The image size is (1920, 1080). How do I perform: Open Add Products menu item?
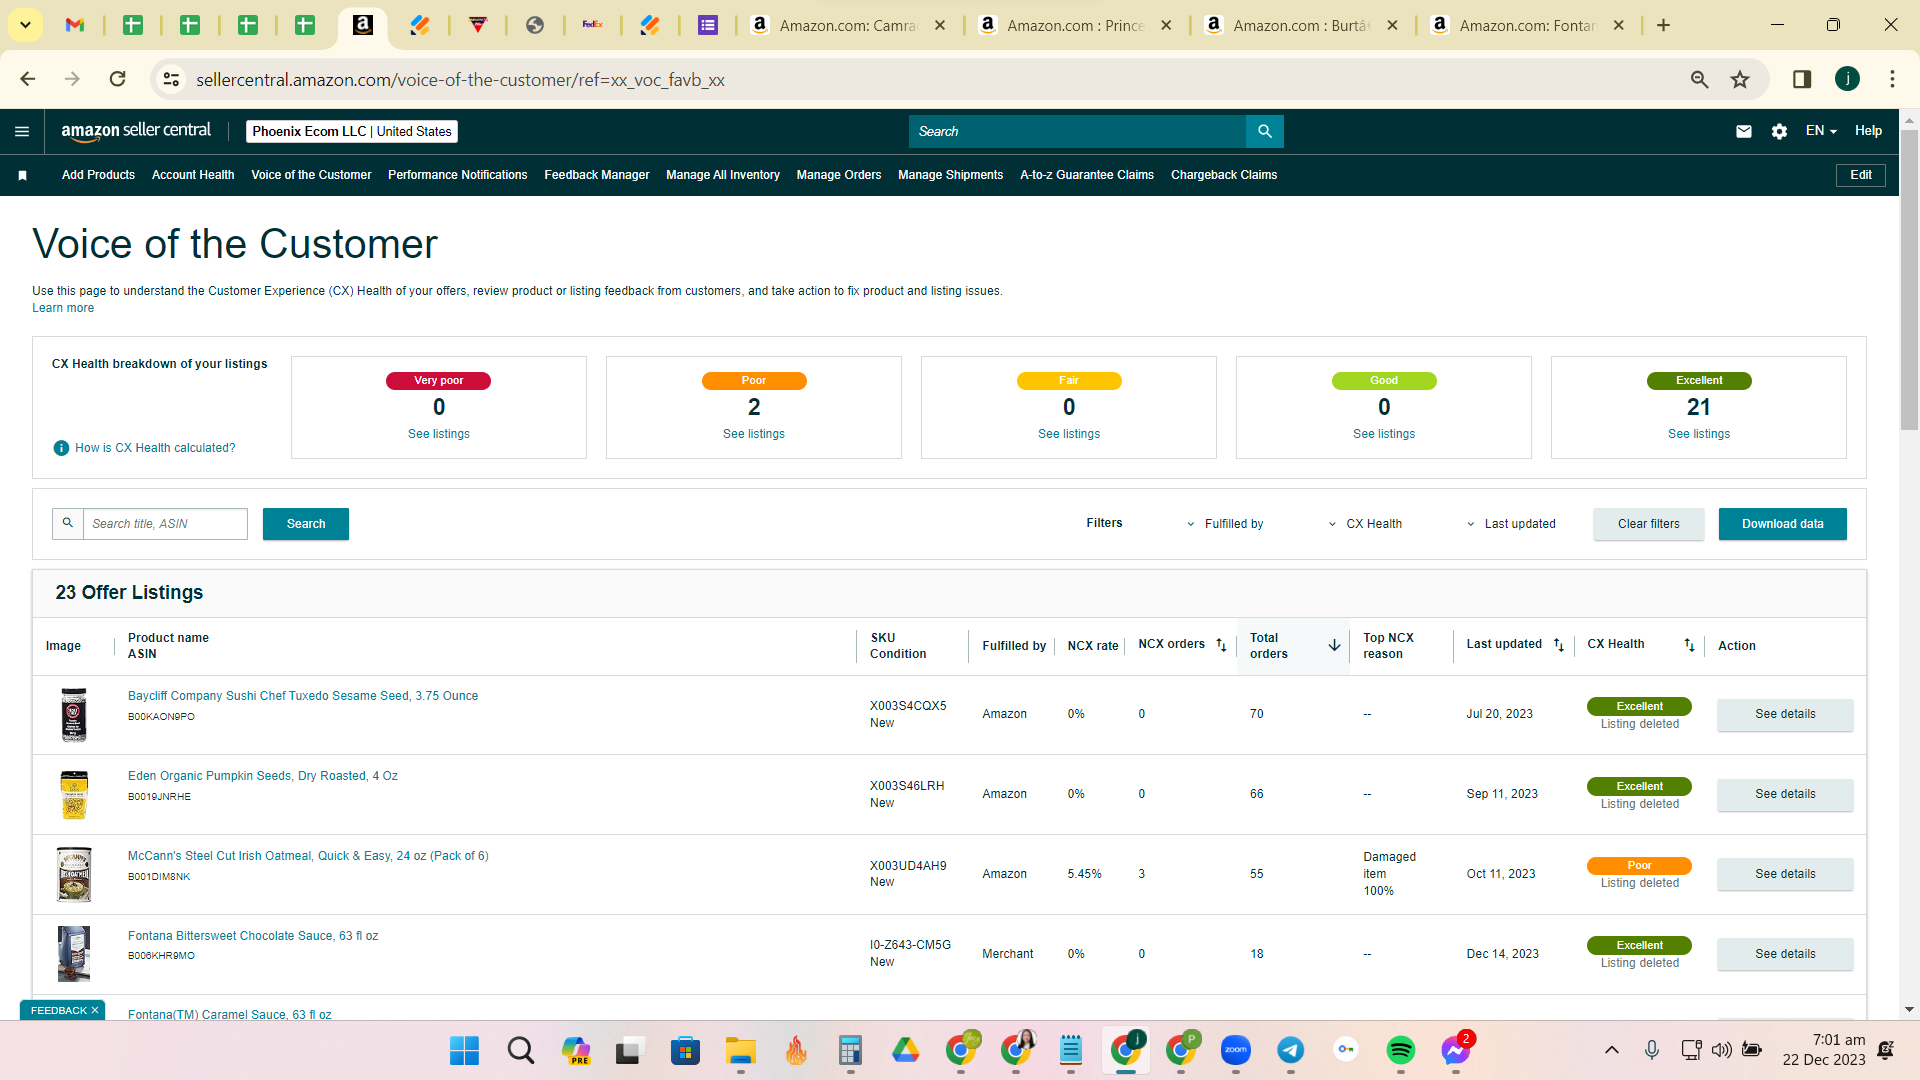98,175
